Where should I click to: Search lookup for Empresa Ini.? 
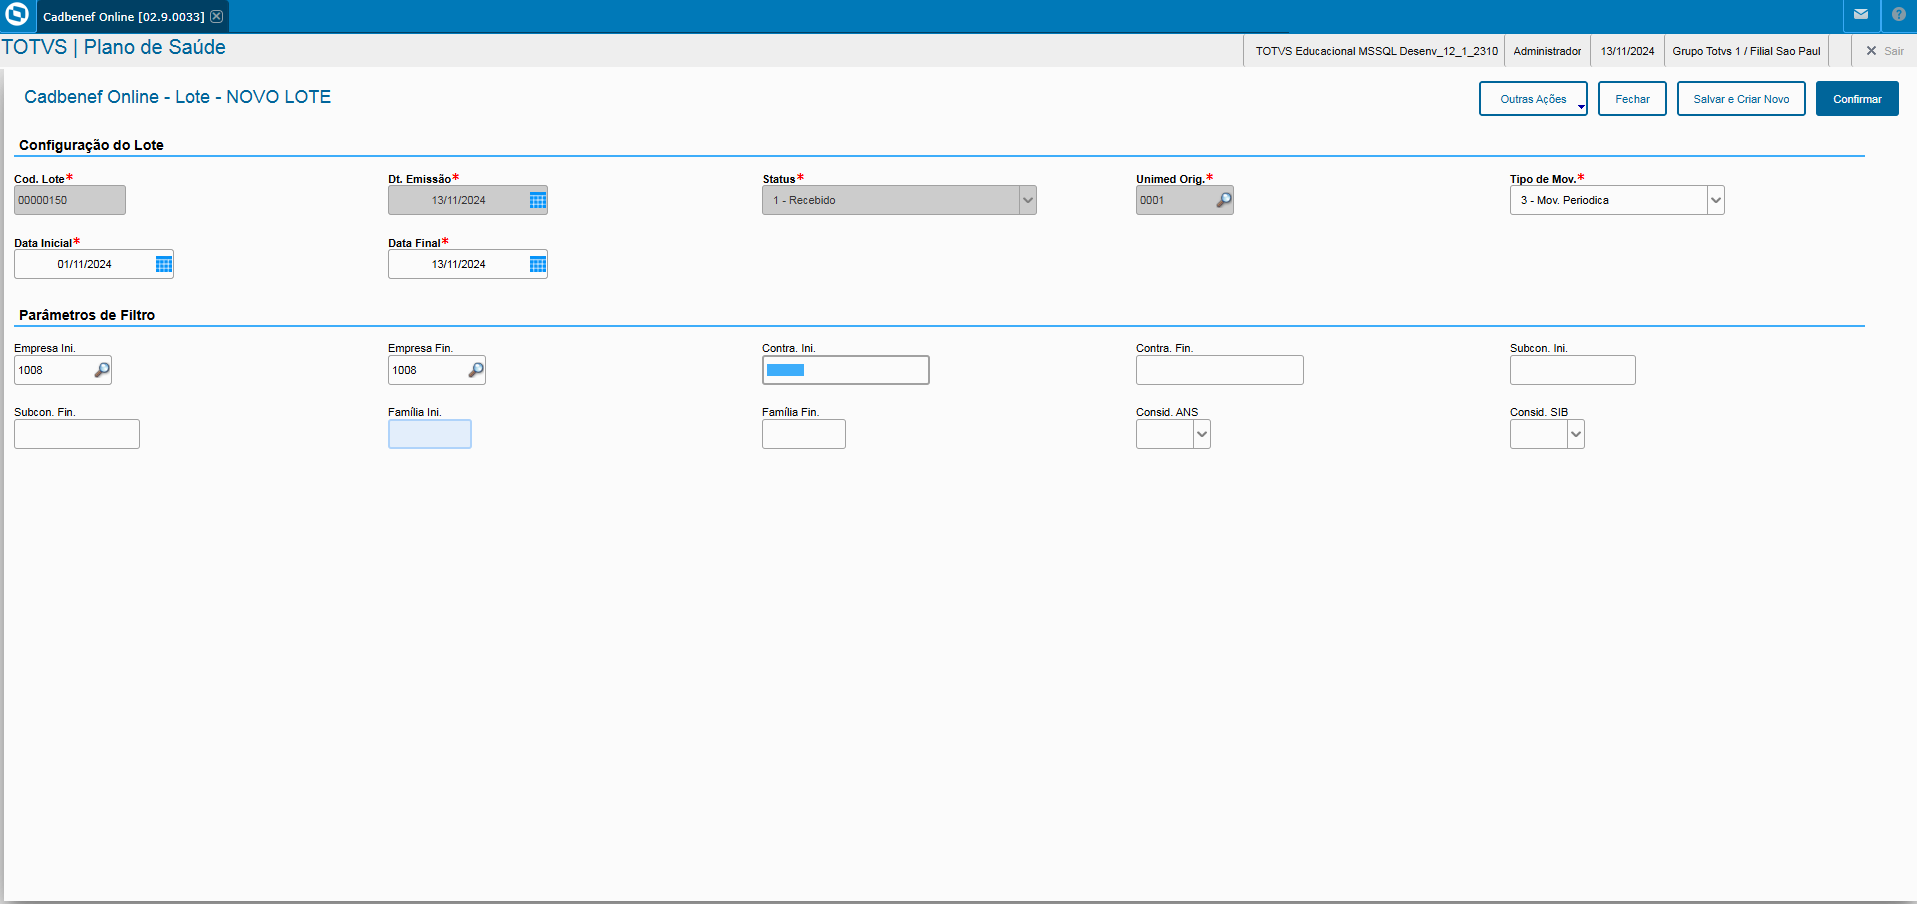[102, 370]
